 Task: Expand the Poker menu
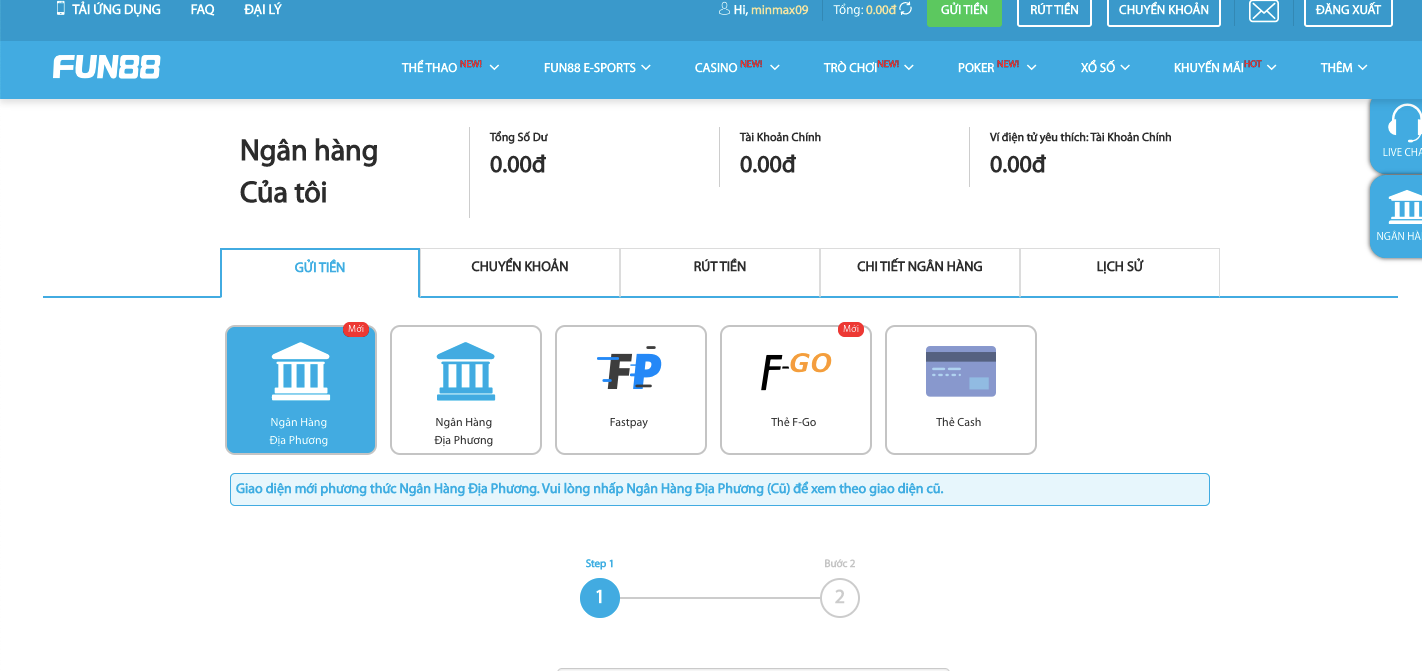tap(997, 68)
